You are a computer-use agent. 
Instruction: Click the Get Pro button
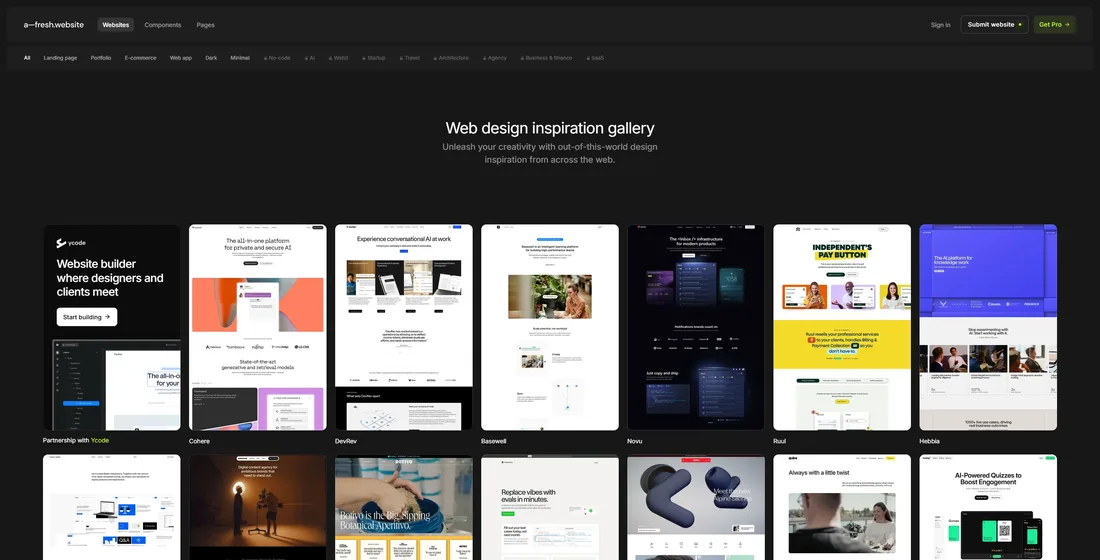click(x=1054, y=25)
